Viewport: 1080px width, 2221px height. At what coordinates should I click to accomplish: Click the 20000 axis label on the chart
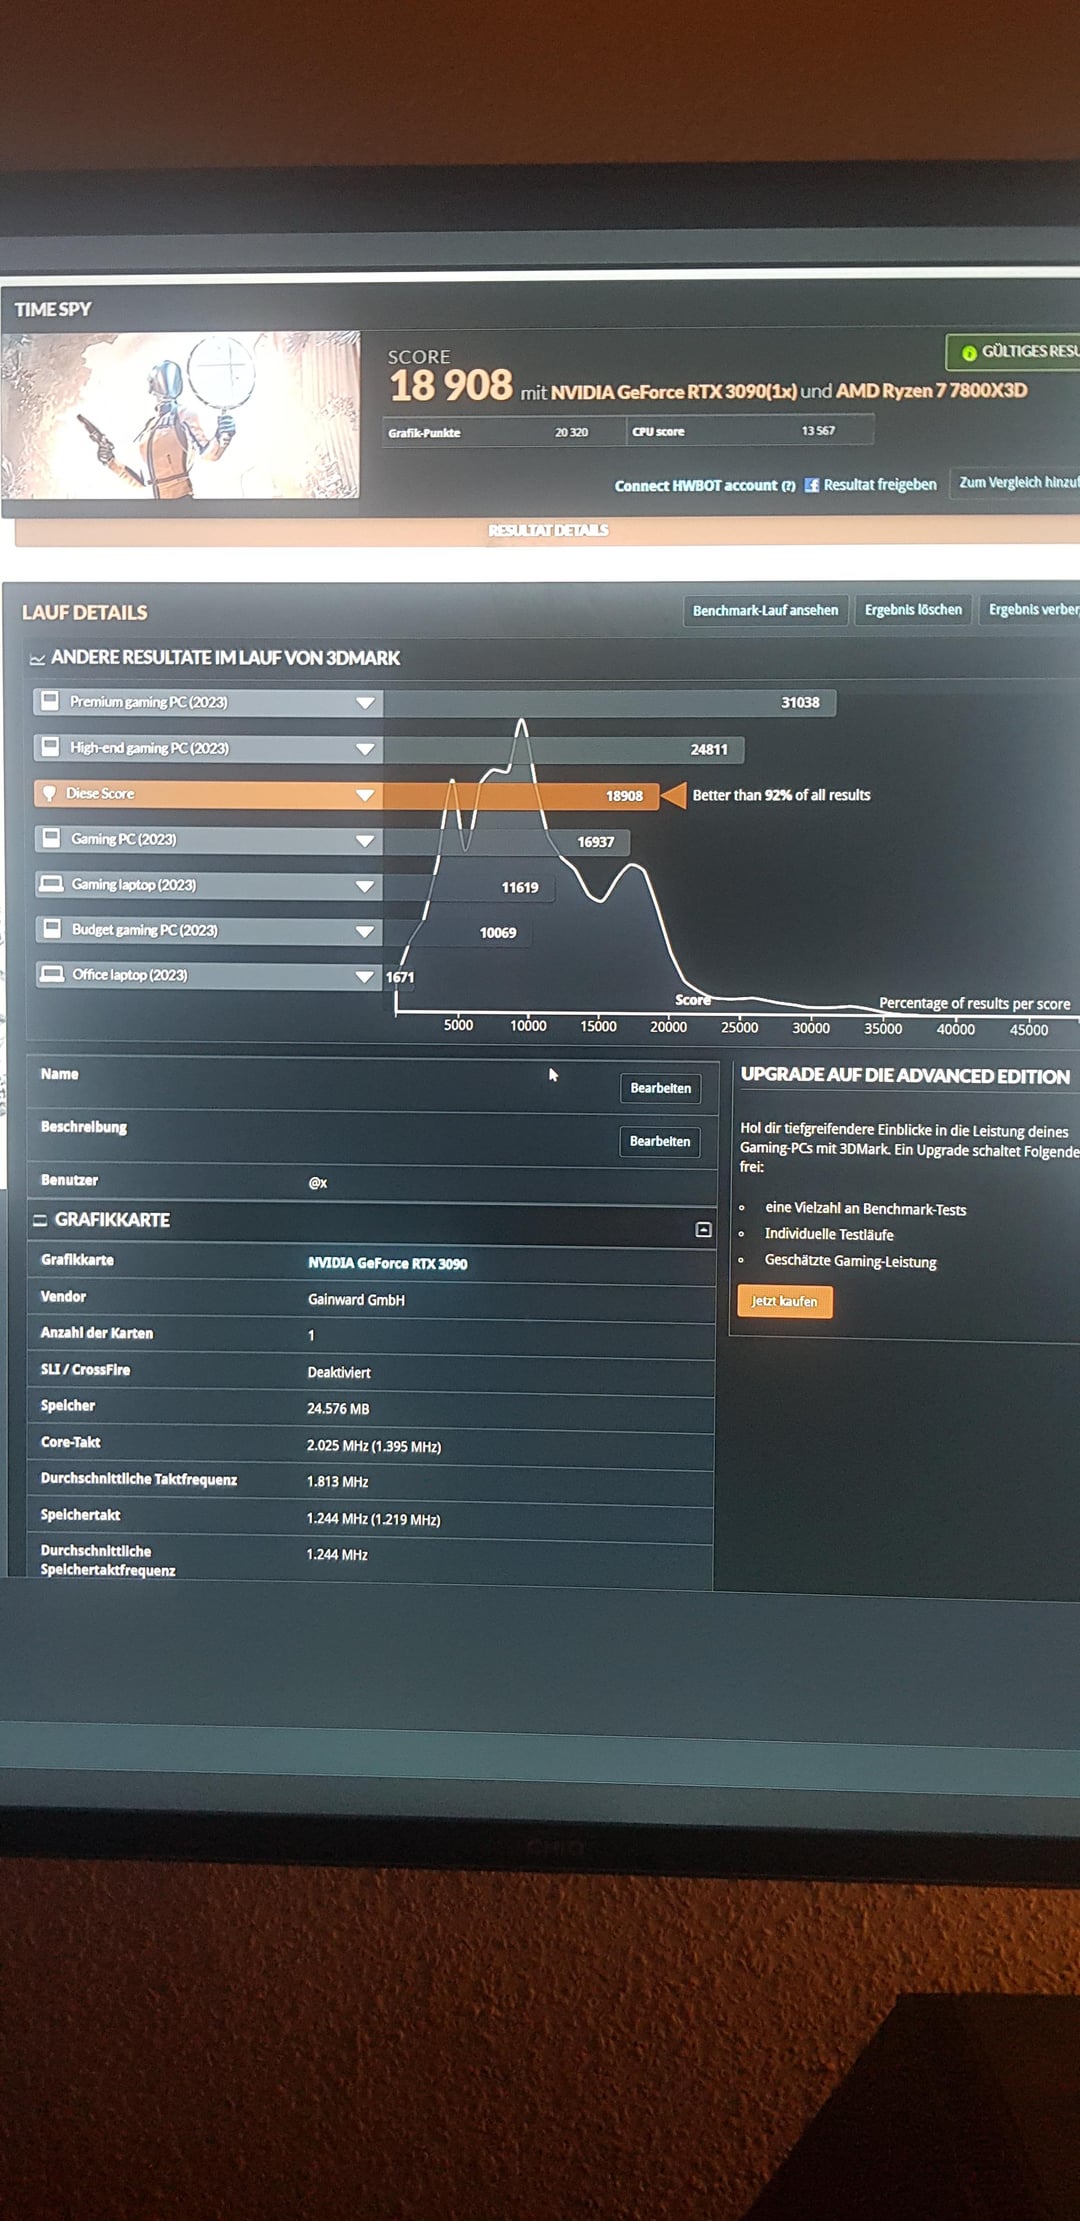668,1027
